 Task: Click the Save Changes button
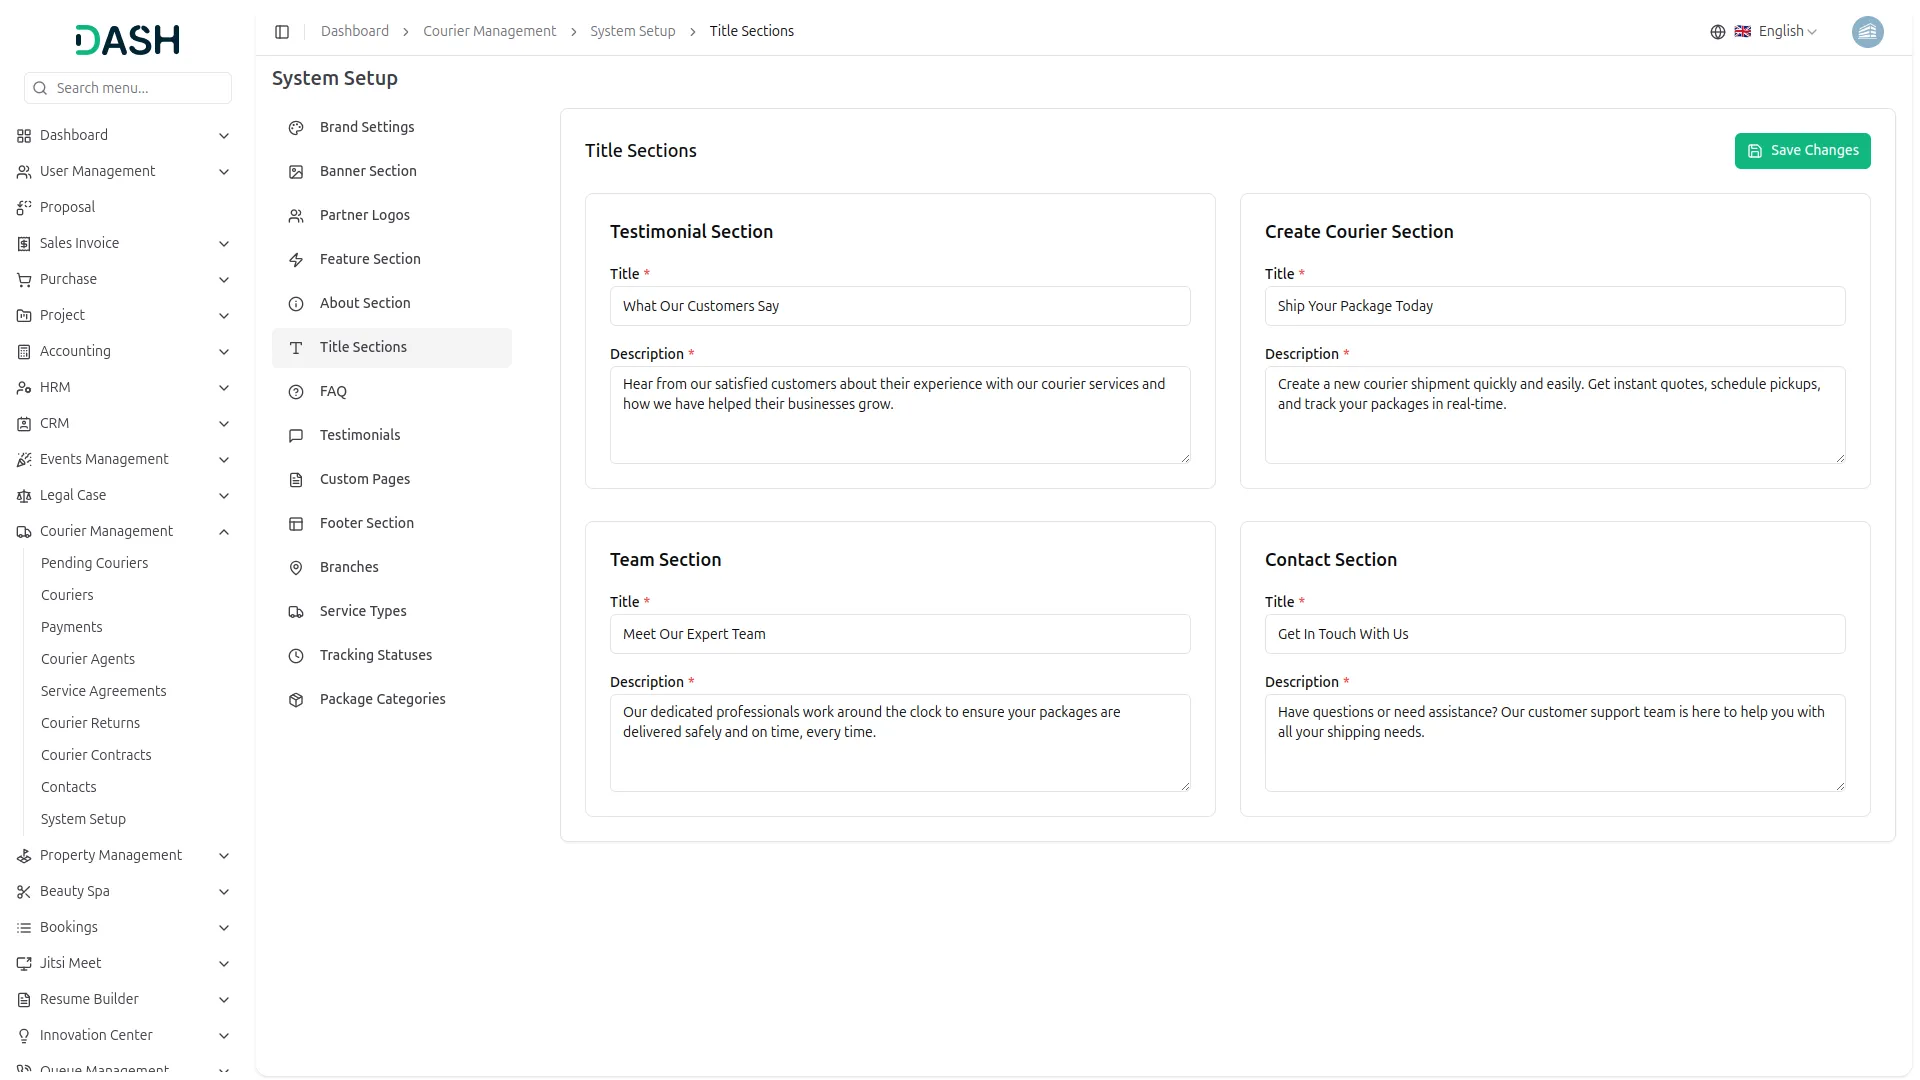pyautogui.click(x=1802, y=151)
